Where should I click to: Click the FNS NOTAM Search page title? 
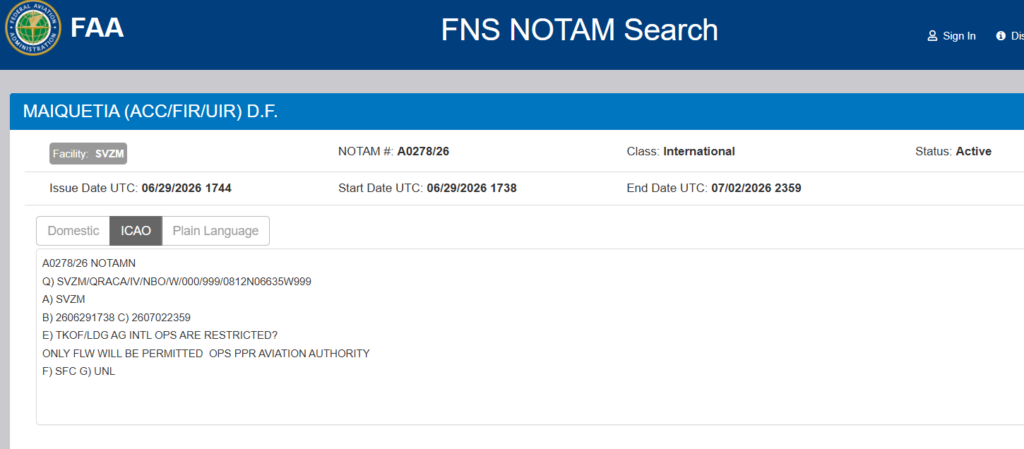click(579, 30)
